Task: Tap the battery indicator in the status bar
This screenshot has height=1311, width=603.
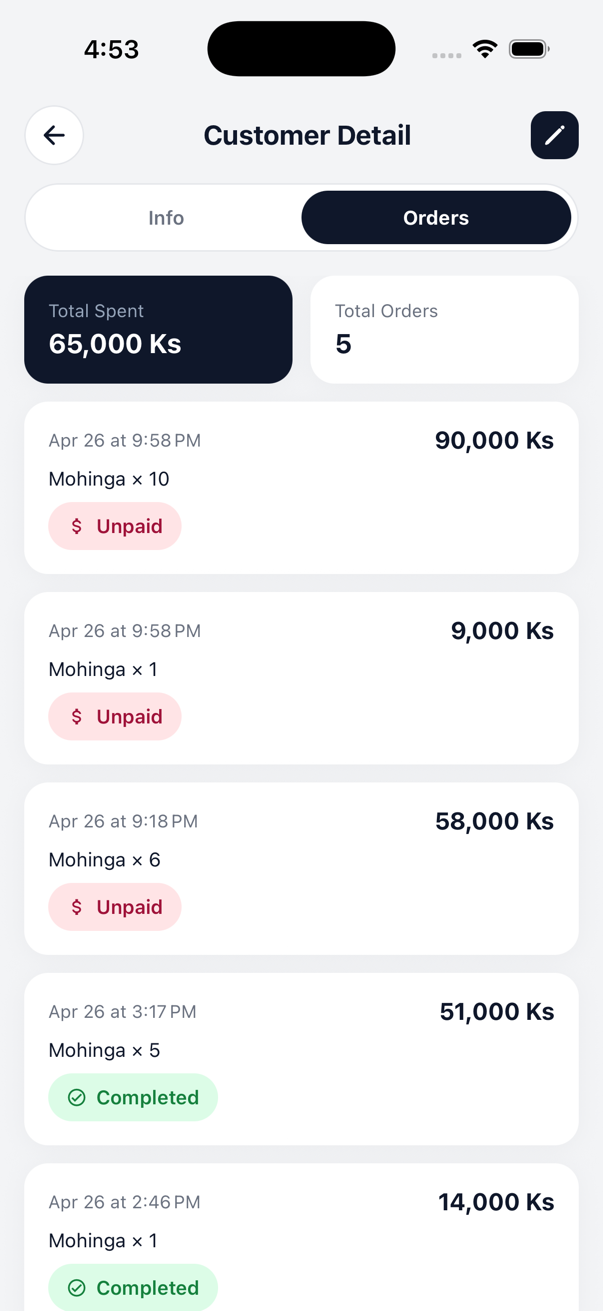Action: [529, 47]
